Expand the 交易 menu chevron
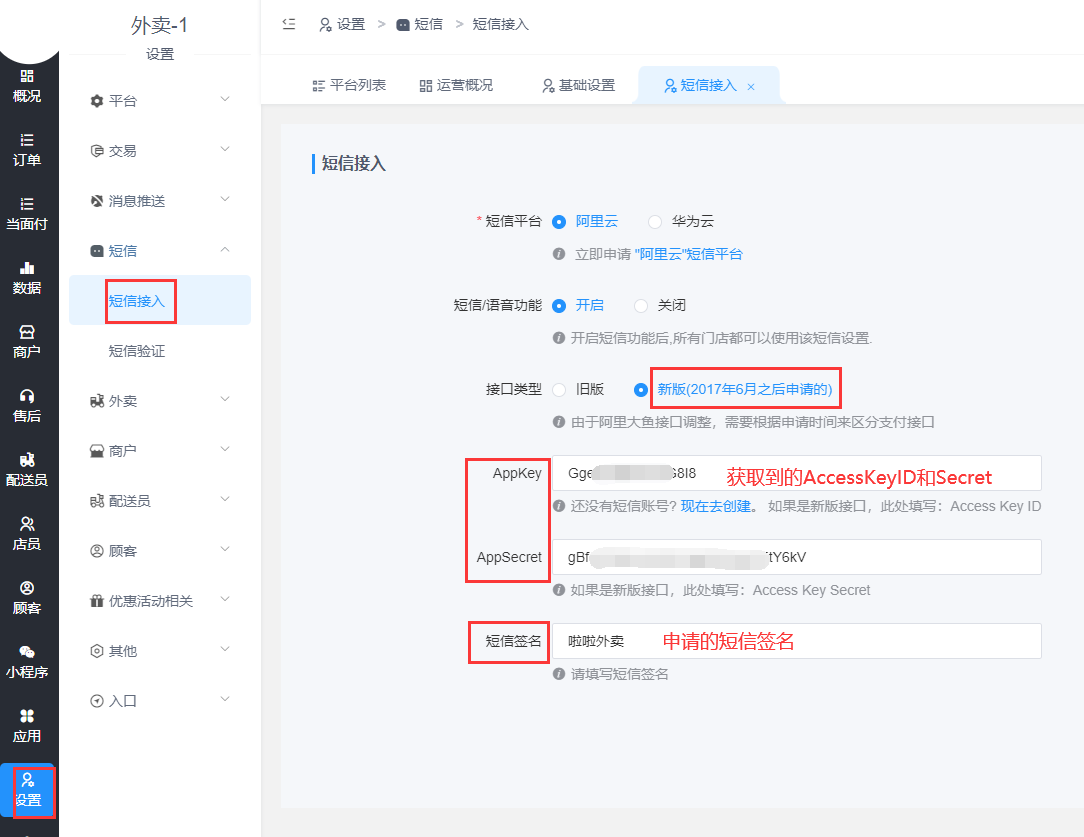The width and height of the screenshot is (1084, 837). tap(225, 149)
